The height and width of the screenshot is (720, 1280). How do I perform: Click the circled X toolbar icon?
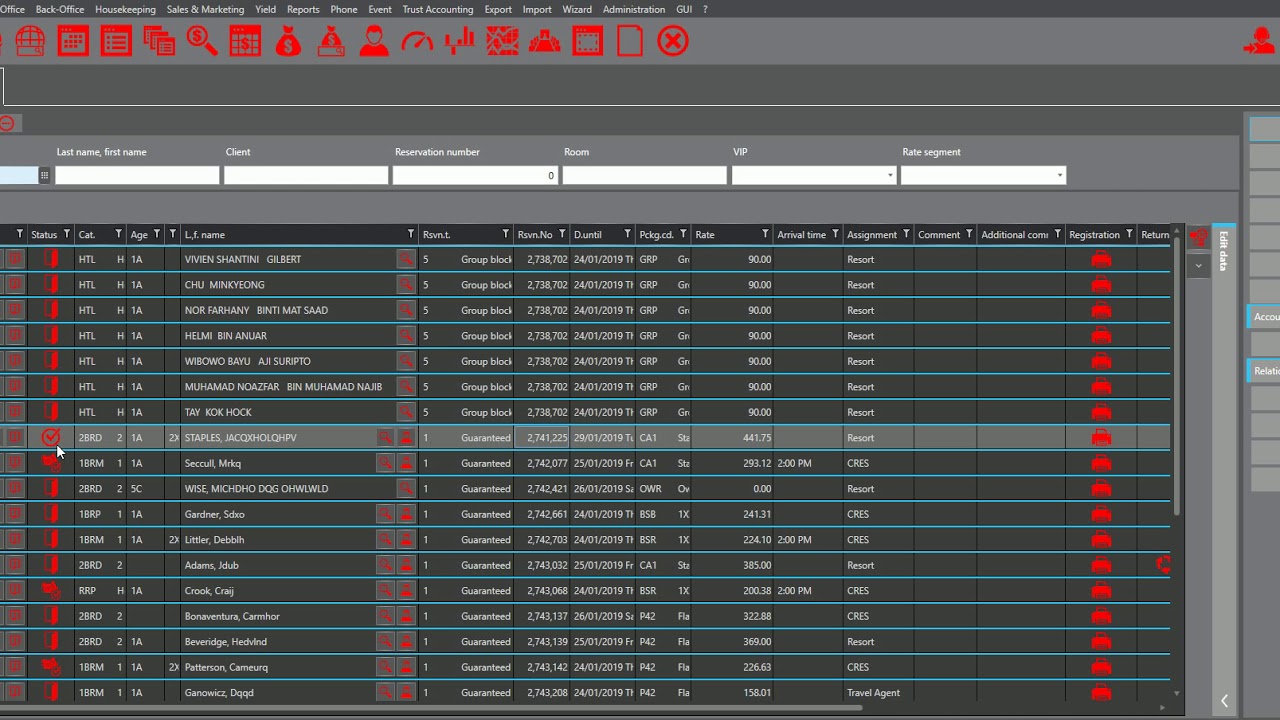pyautogui.click(x=673, y=41)
